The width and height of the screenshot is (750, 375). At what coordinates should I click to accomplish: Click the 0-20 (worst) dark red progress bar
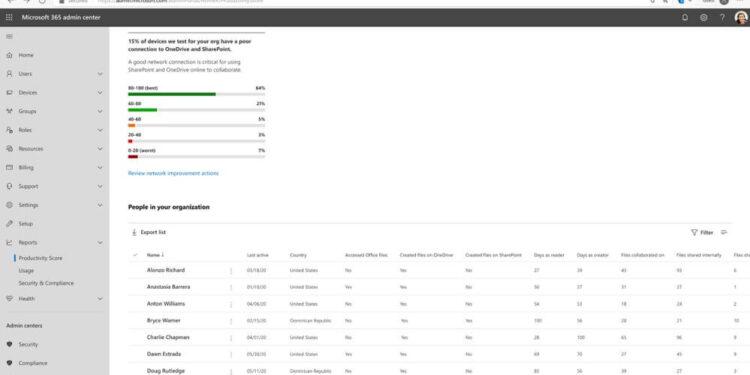click(133, 157)
